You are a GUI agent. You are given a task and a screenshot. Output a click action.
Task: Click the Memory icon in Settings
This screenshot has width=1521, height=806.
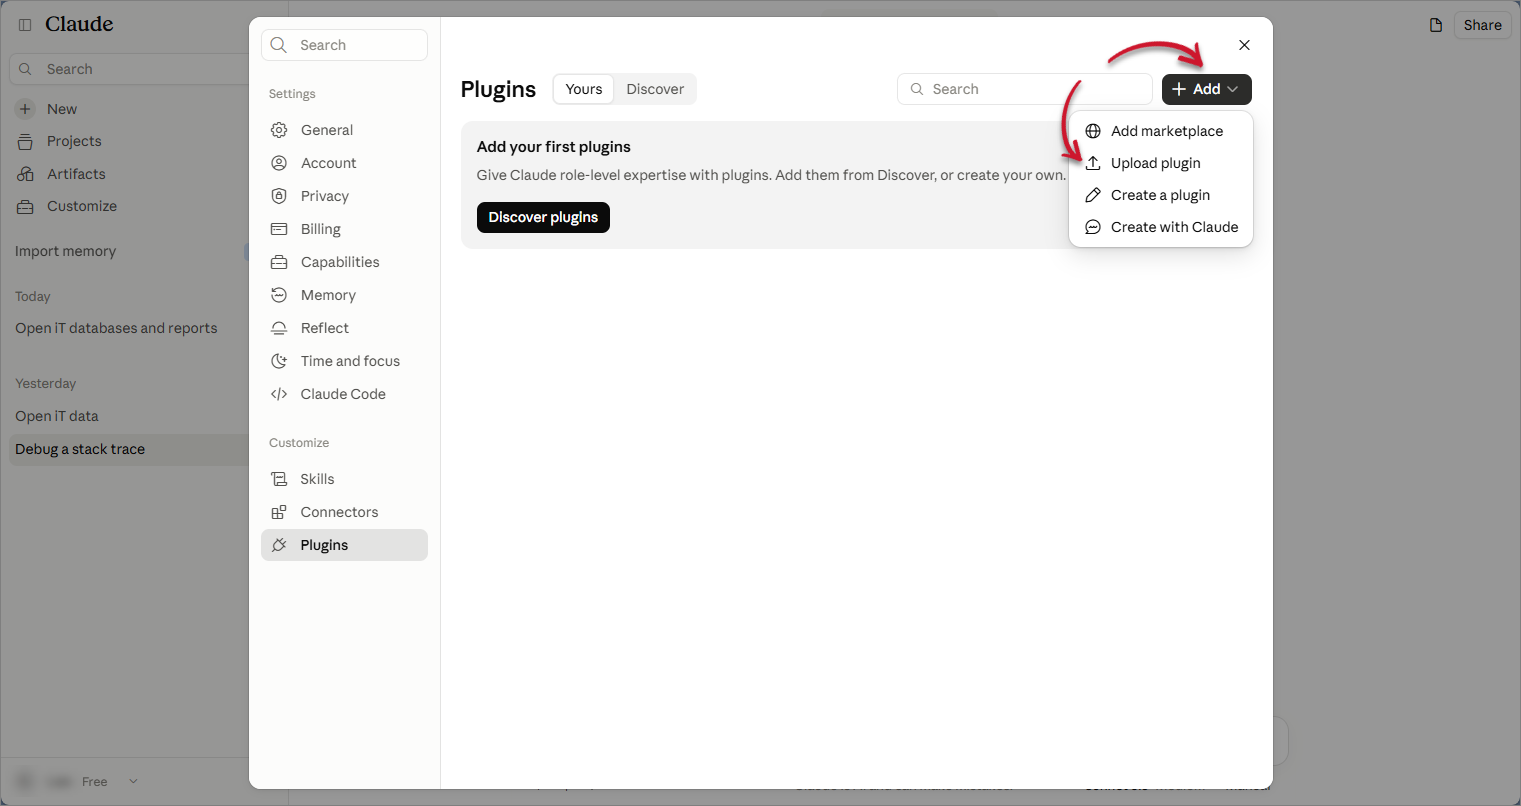(x=279, y=295)
